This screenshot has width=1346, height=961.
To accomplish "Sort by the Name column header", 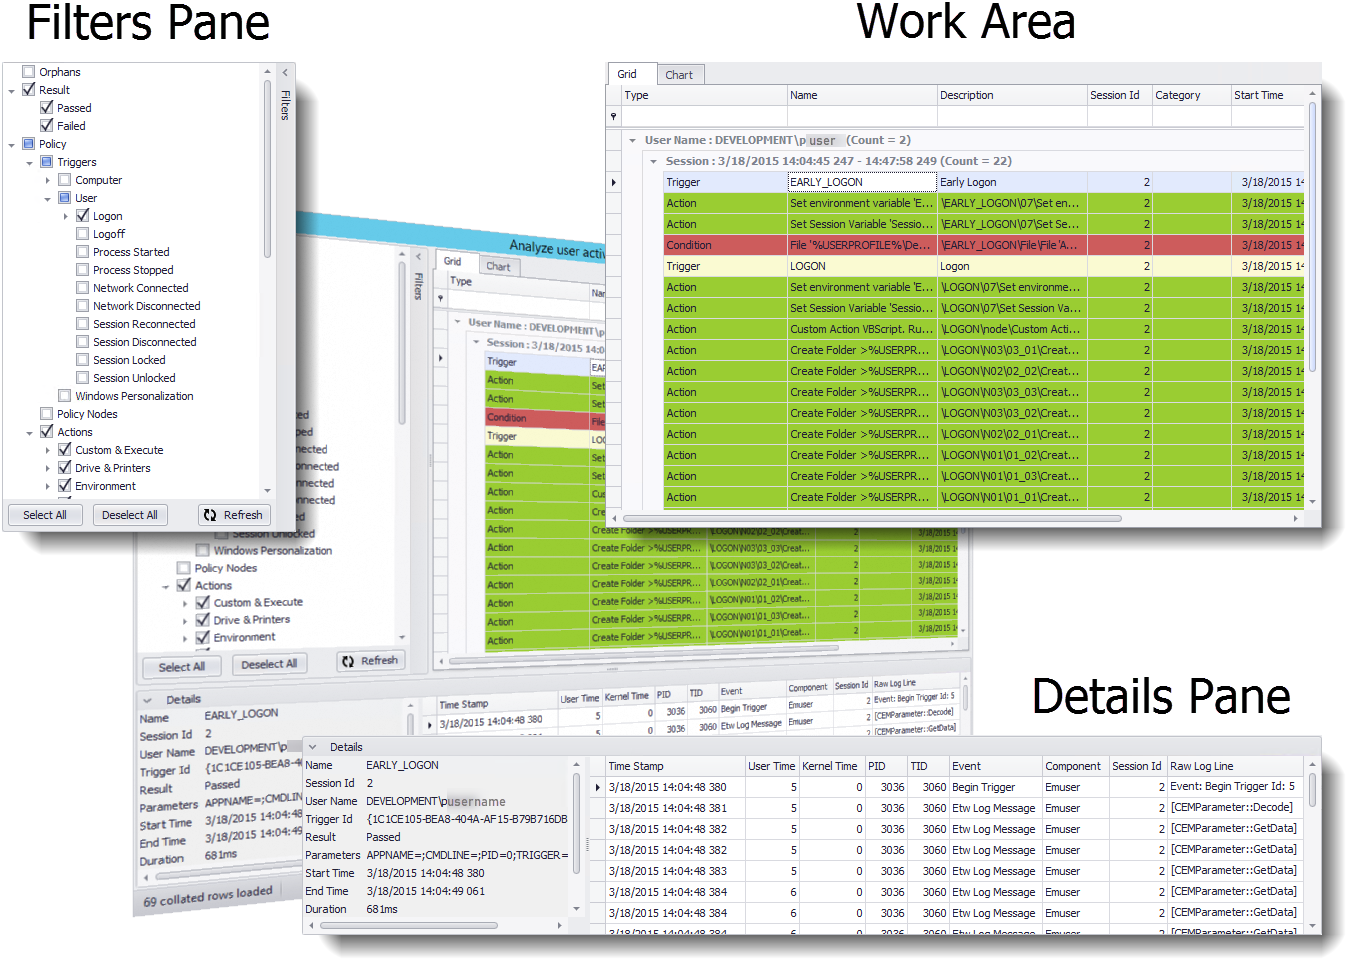I will click(x=862, y=95).
